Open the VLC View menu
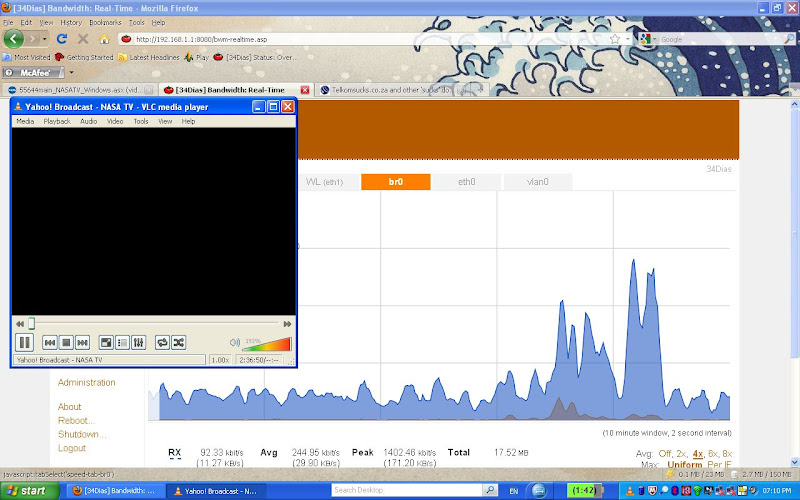 (165, 121)
